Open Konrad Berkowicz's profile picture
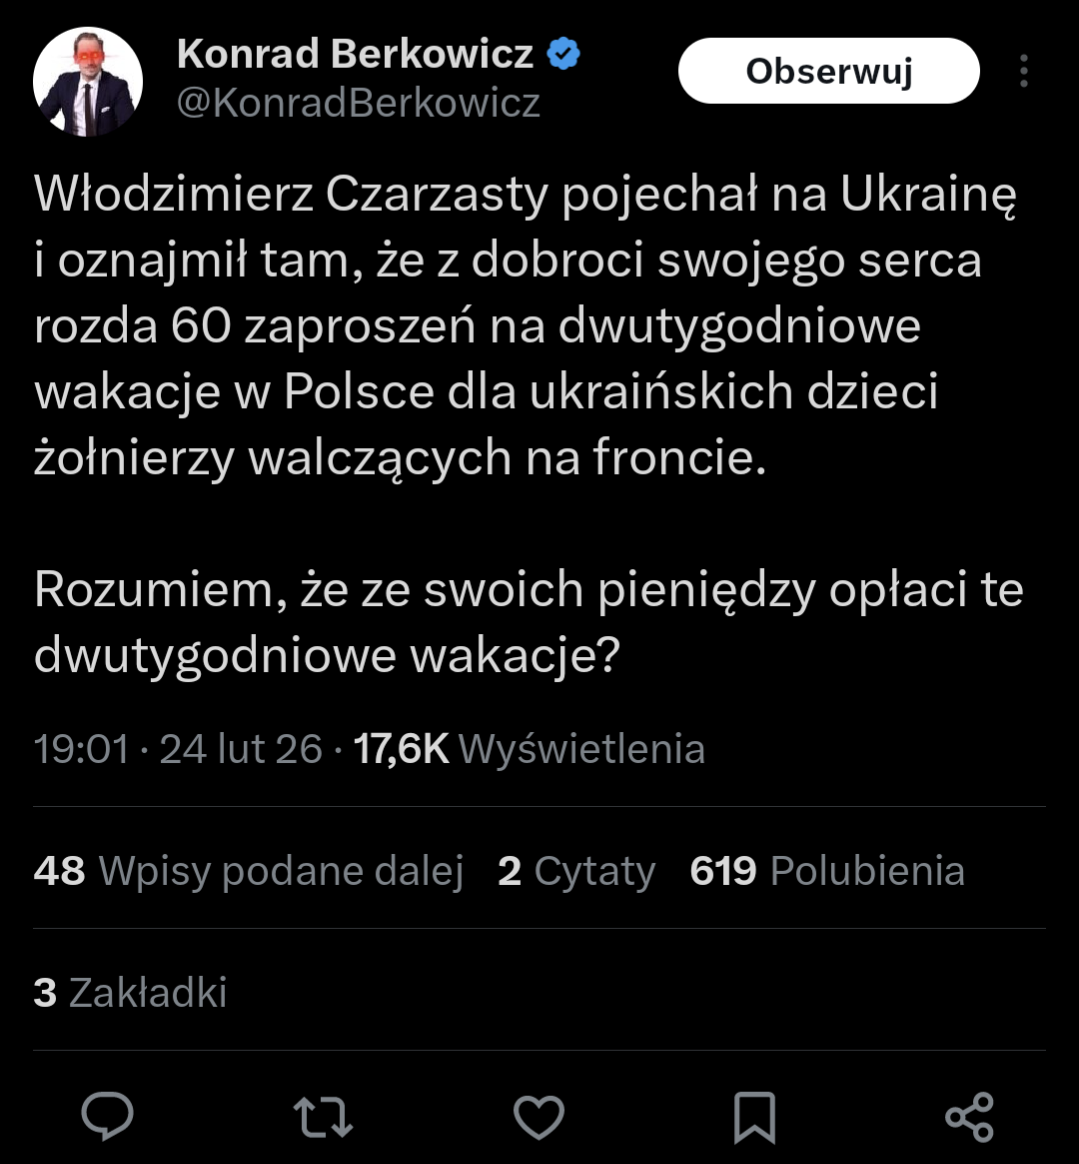 (88, 82)
